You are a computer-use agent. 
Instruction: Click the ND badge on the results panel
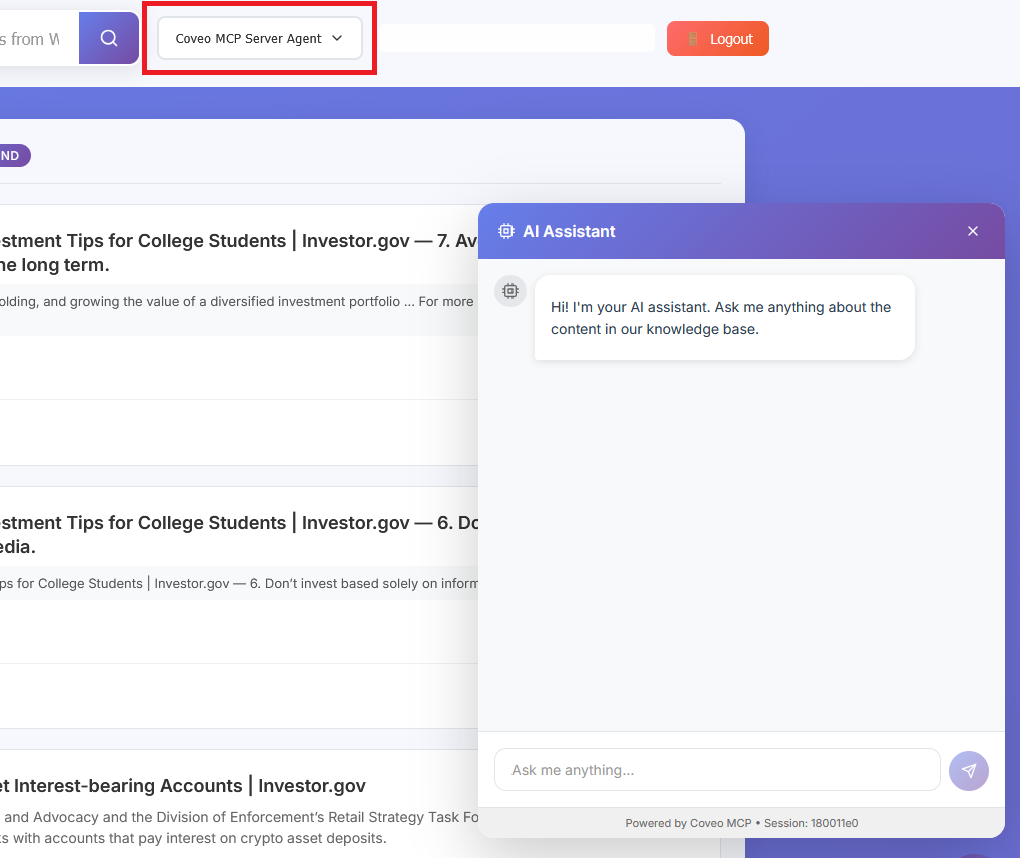pyautogui.click(x=12, y=155)
